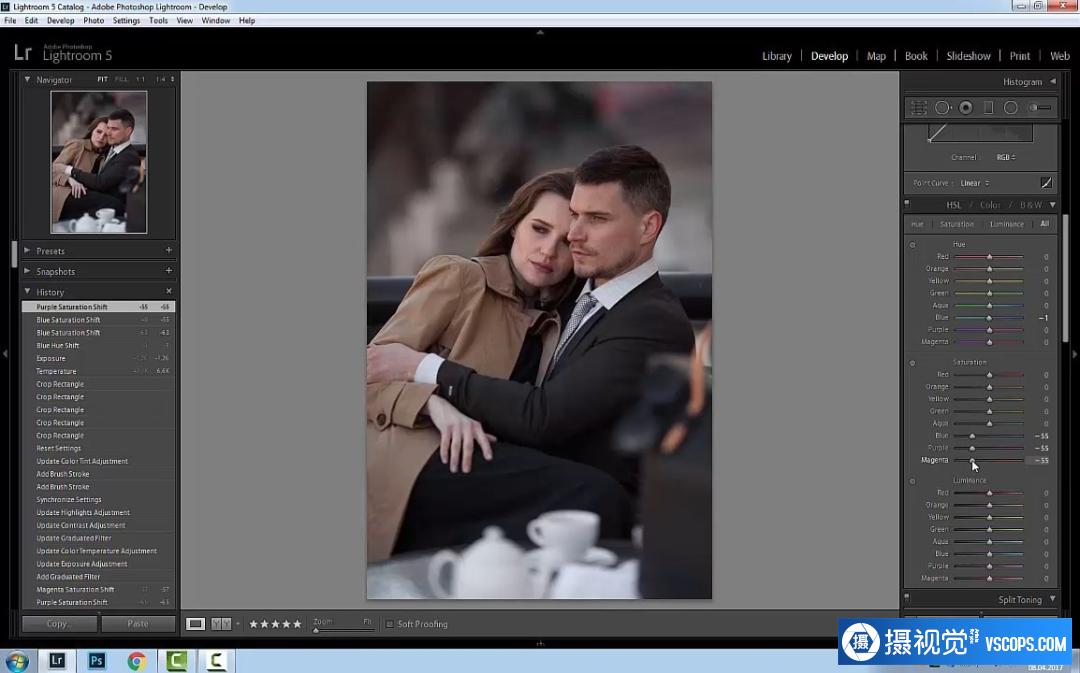Set Navigator zoom to FILL
This screenshot has height=673, width=1080.
[x=122, y=79]
